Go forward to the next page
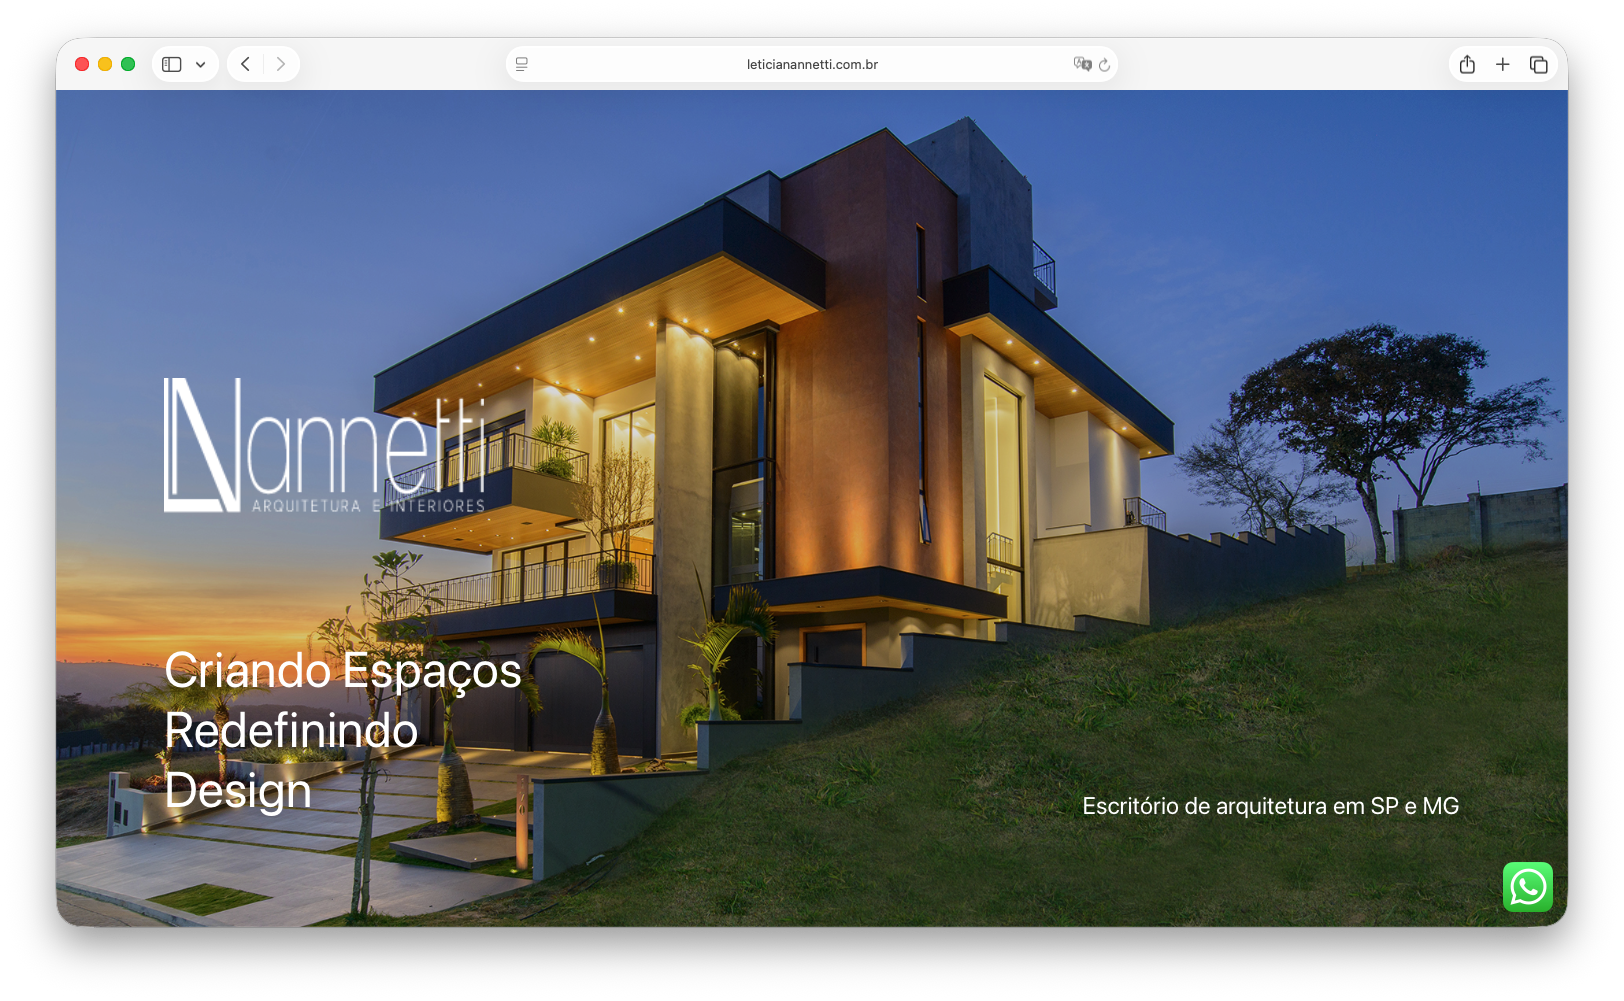Screen dimensions: 1624x1001 281,64
